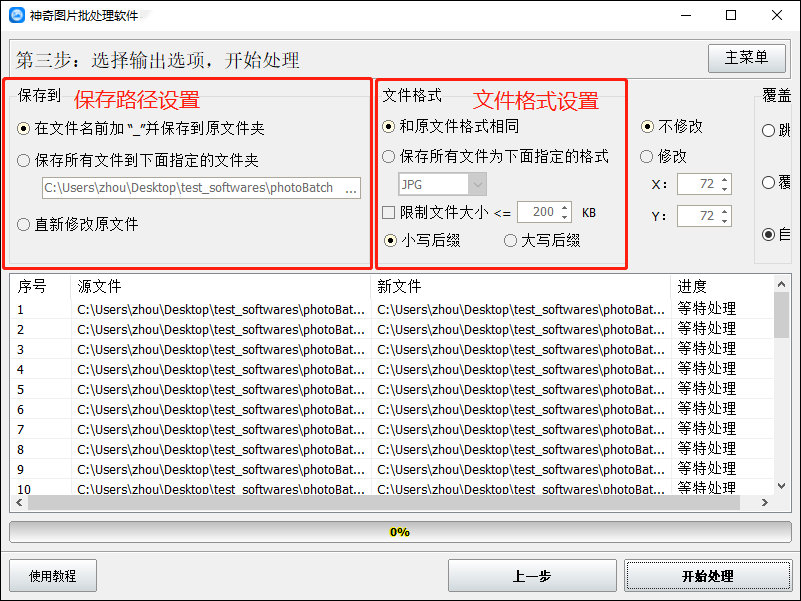Open the 使用教程 tutorial button

tap(53, 576)
